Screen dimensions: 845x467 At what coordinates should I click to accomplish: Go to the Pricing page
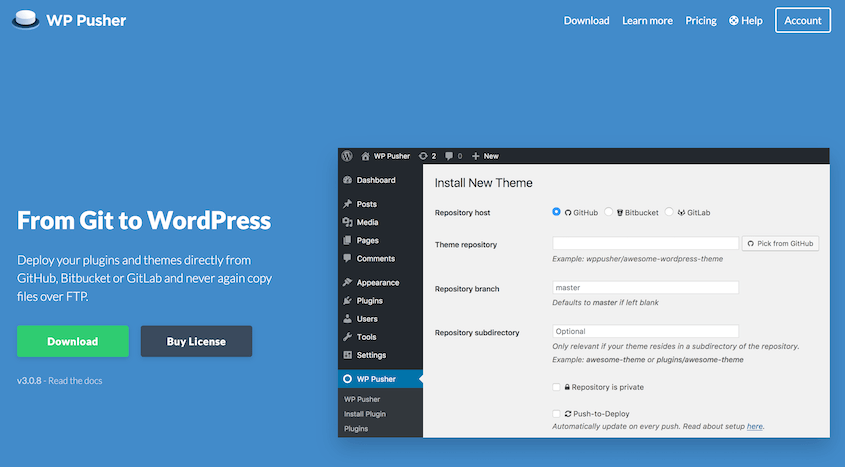[701, 20]
